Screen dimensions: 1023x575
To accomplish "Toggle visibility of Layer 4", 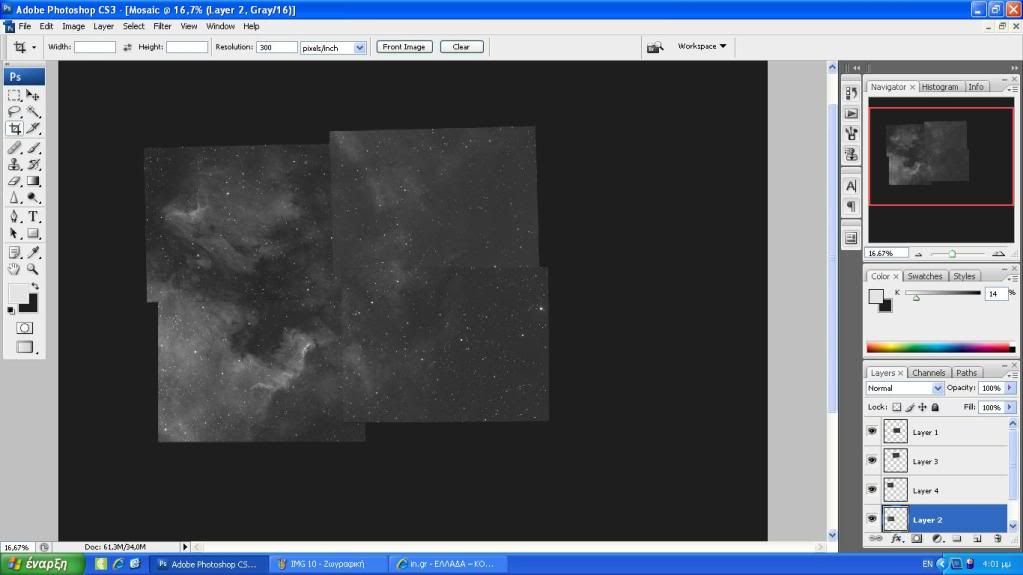I will [872, 489].
